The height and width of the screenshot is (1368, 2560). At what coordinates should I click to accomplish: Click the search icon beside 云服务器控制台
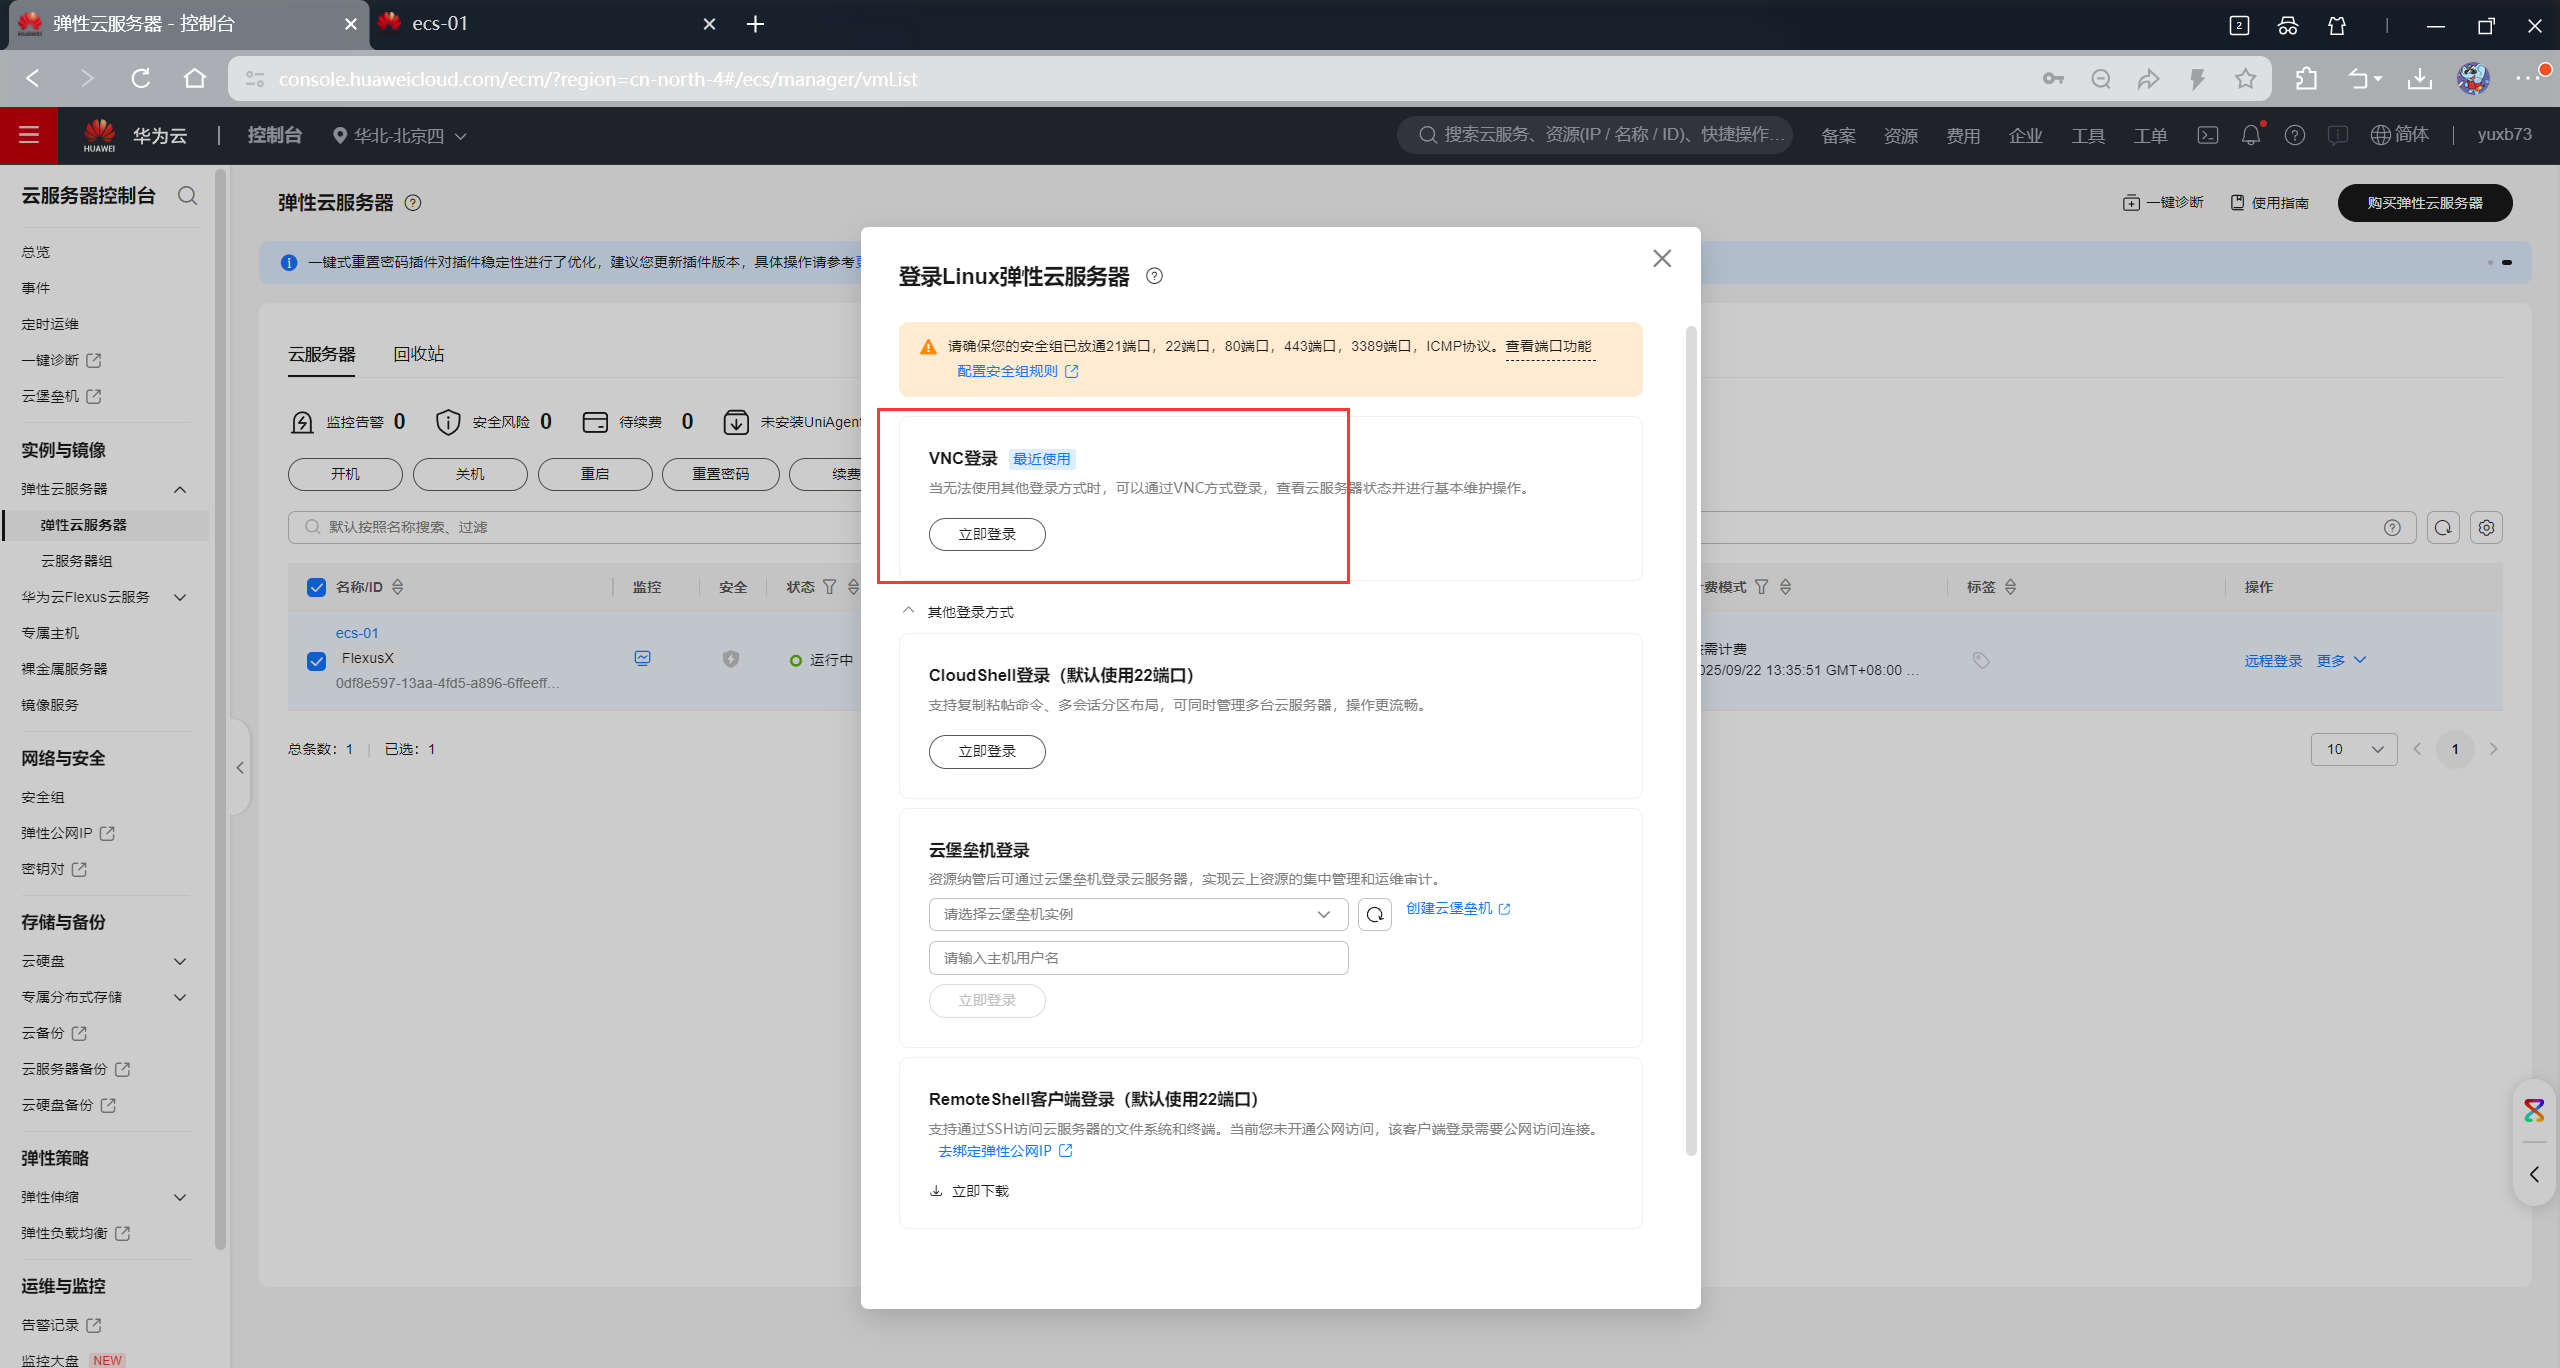187,195
